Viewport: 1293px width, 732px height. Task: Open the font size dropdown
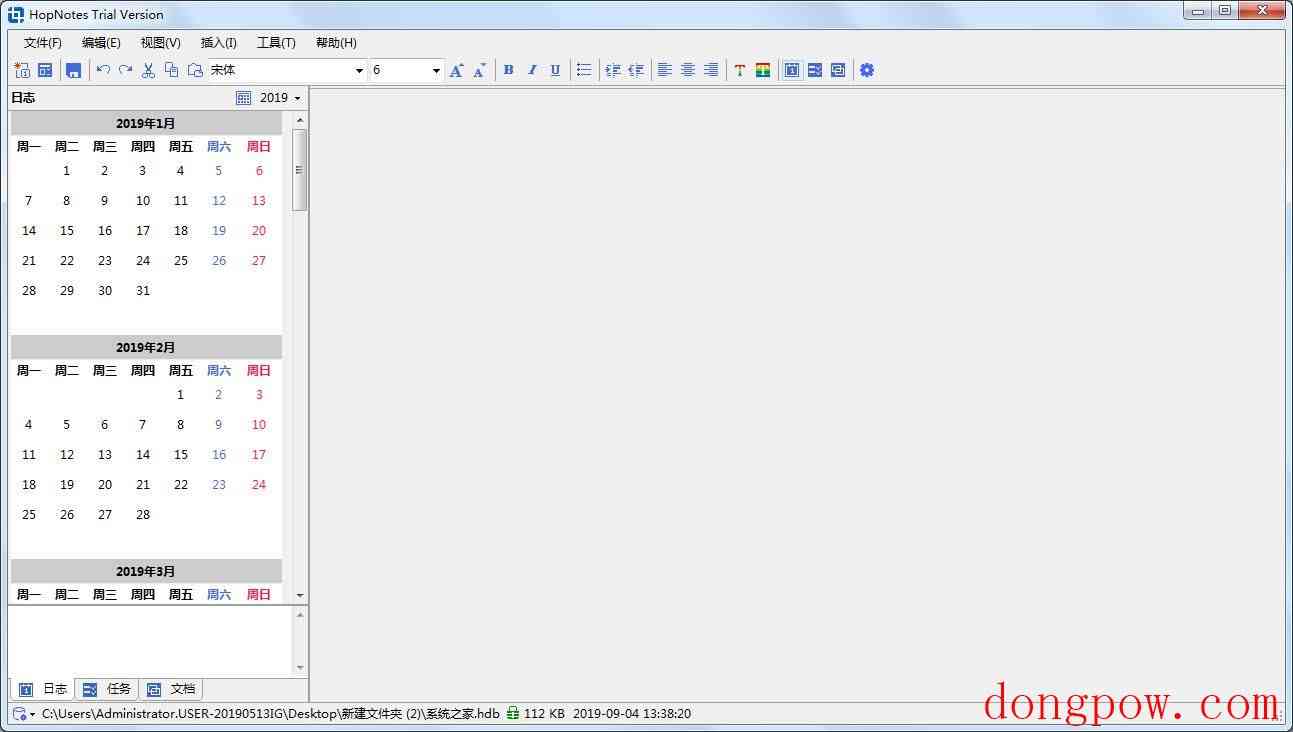(x=436, y=71)
